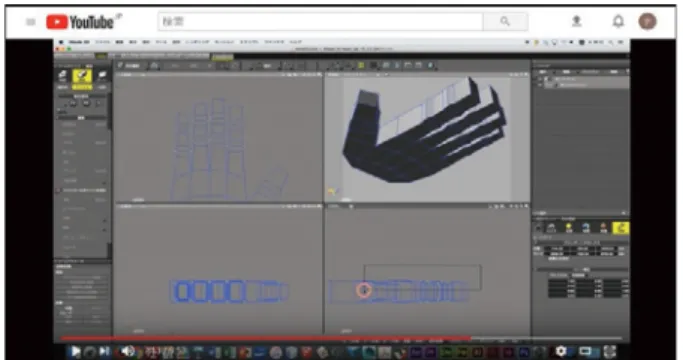
Task: Open the notifications bell
Action: (x=618, y=21)
